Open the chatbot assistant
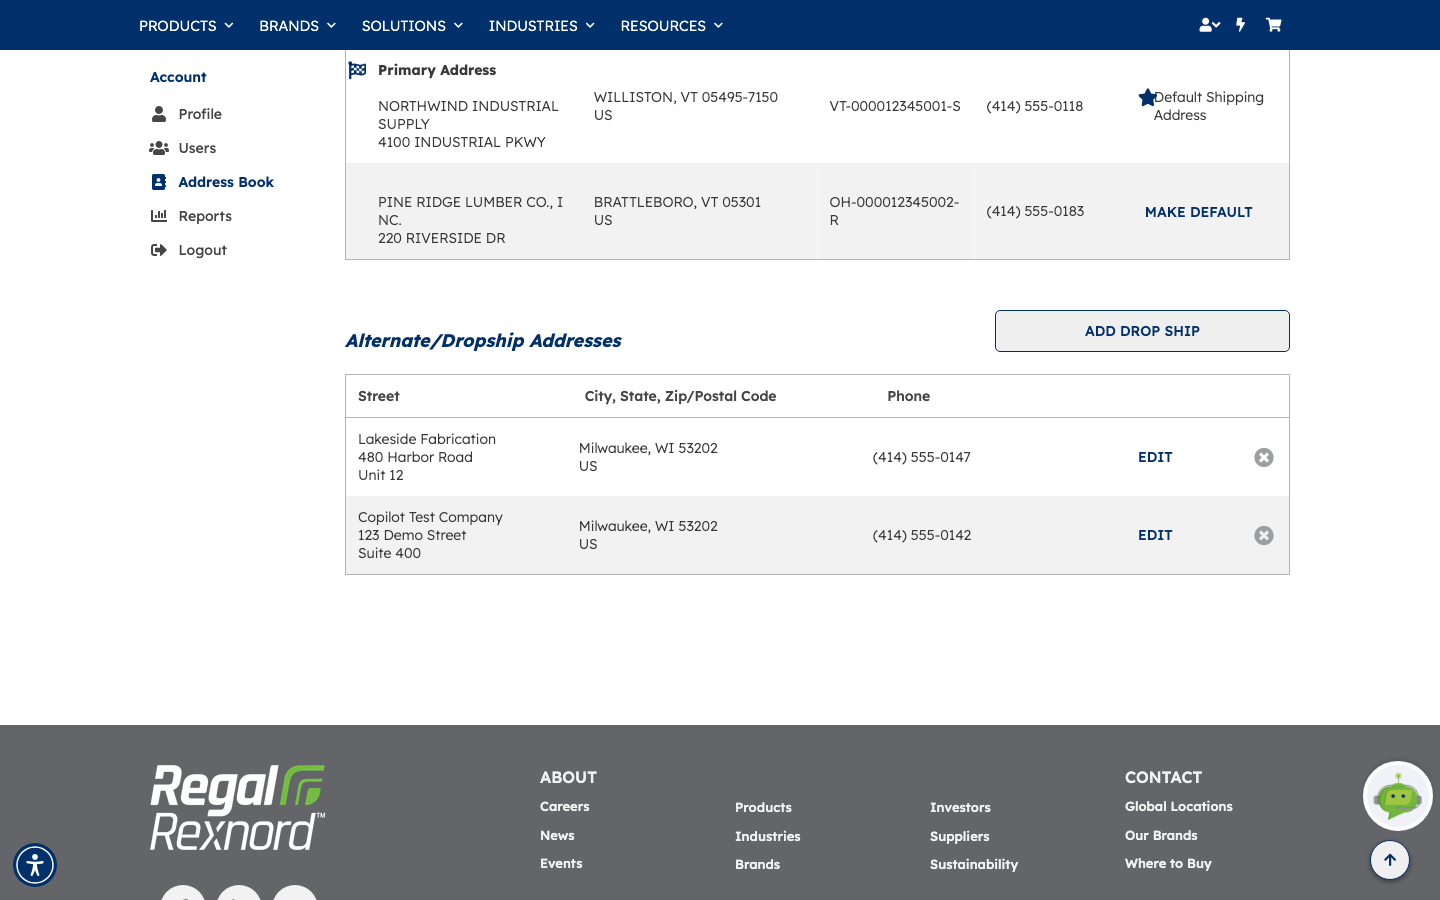The height and width of the screenshot is (900, 1440). click(1398, 796)
